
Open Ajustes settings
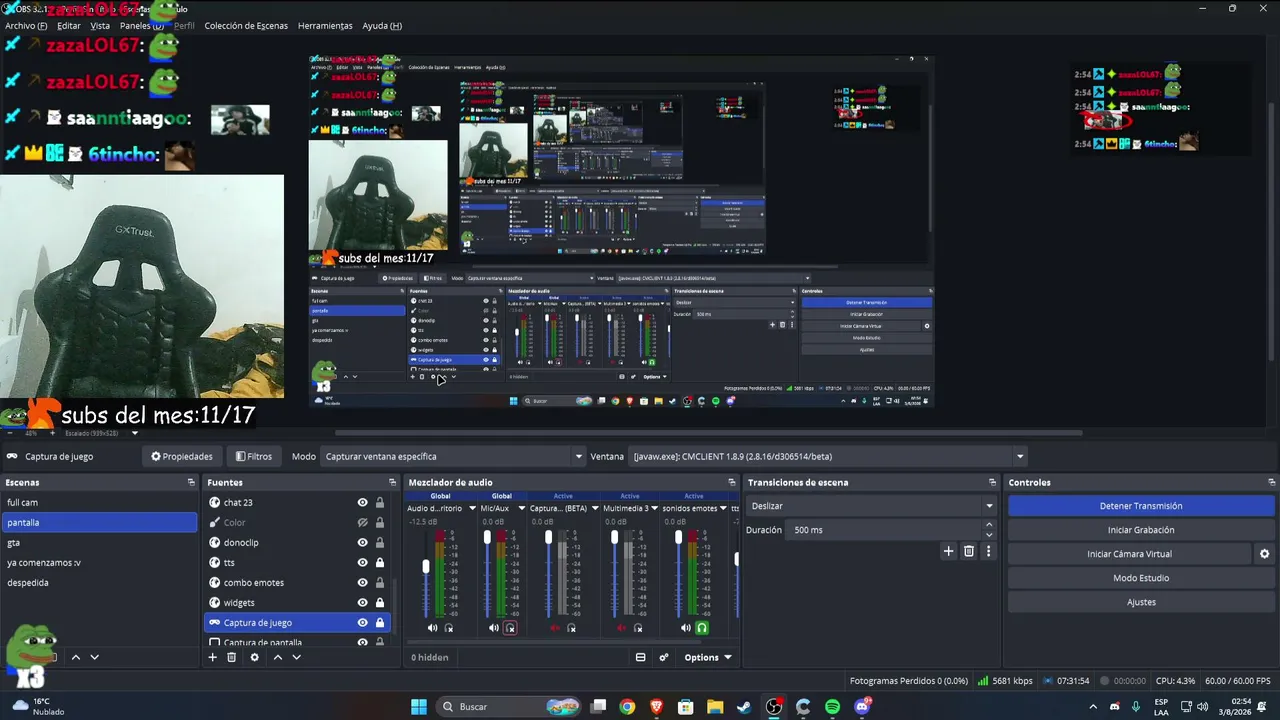[1141, 602]
